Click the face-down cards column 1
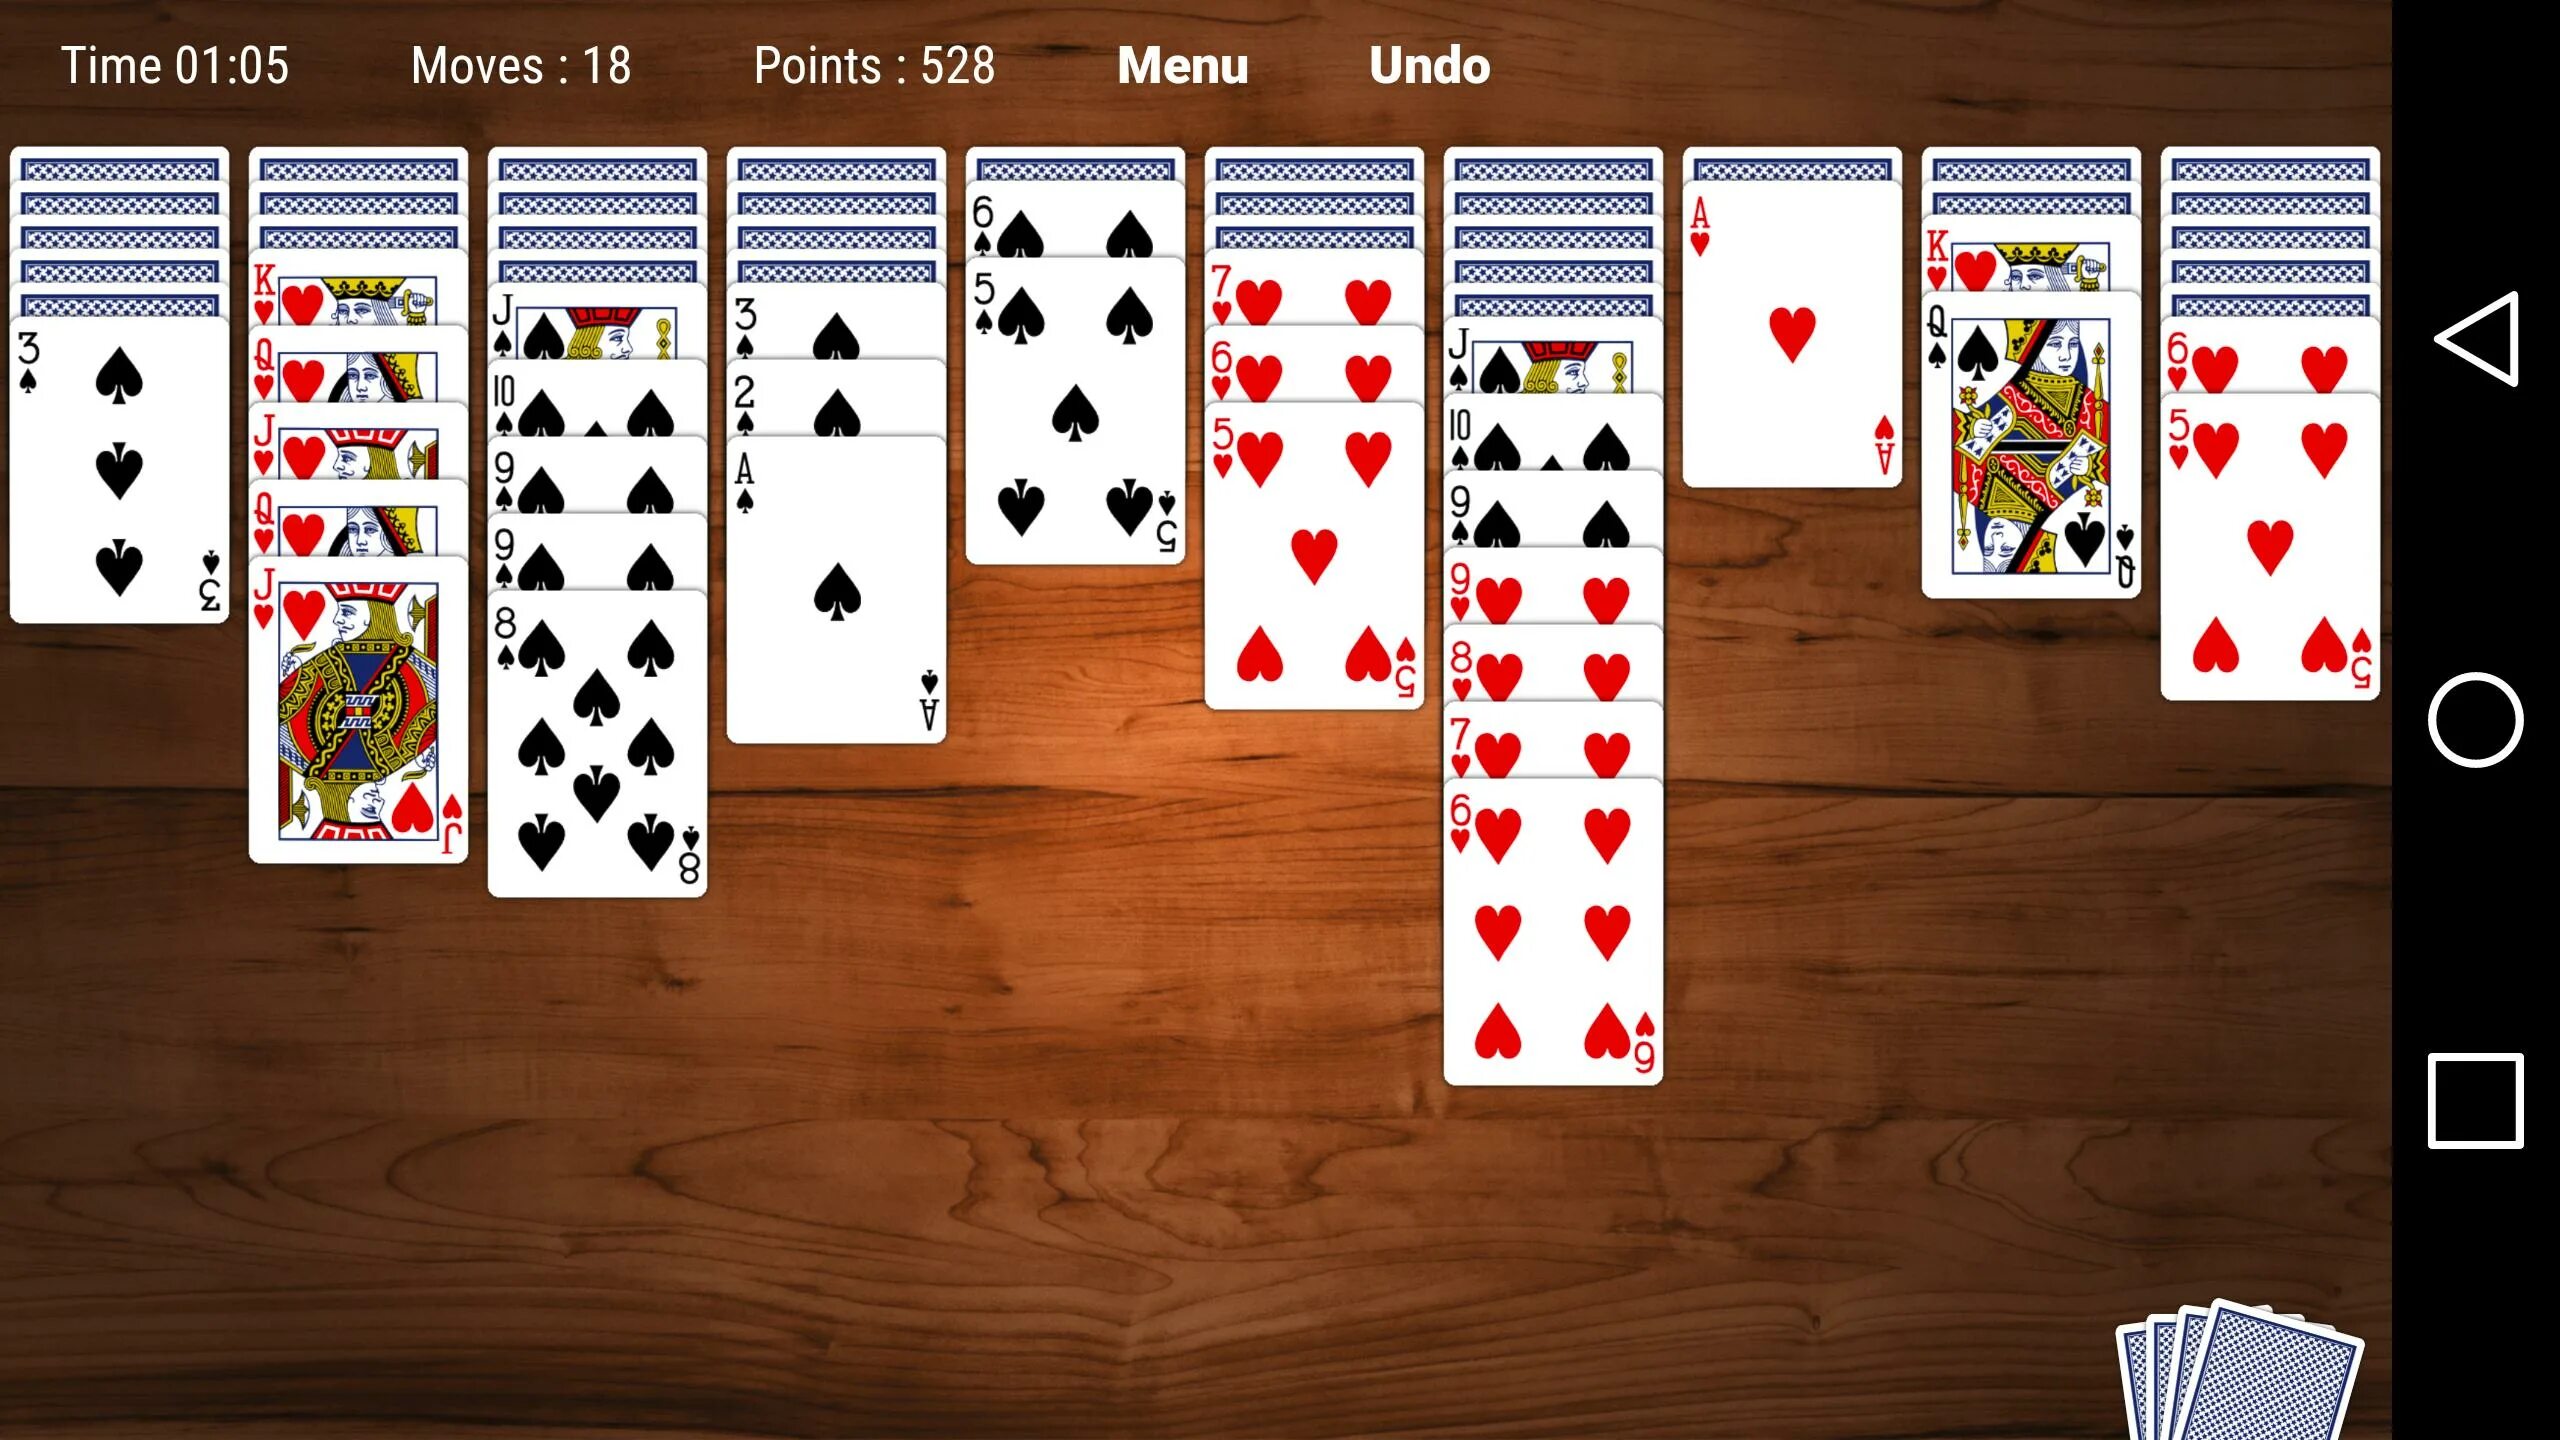The width and height of the screenshot is (2560, 1440). pos(120,211)
